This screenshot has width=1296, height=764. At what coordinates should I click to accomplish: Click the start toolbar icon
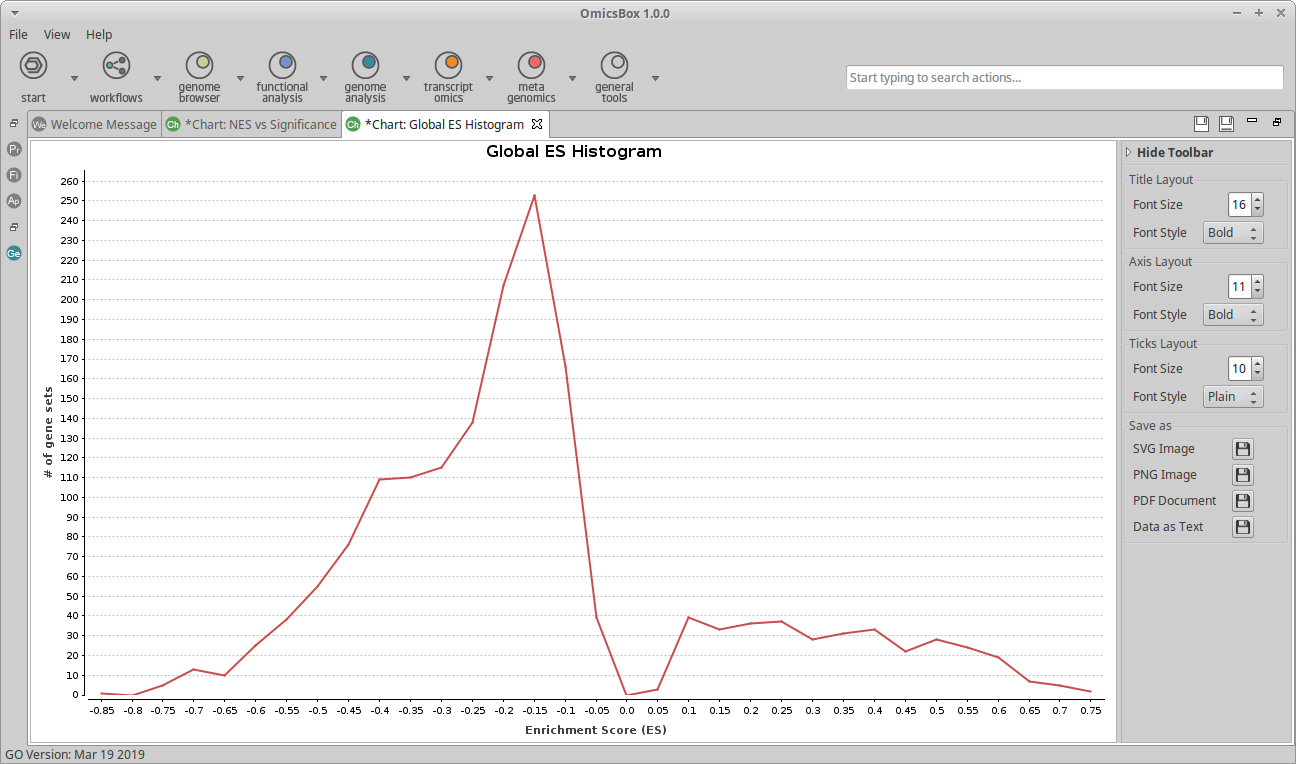[x=33, y=66]
